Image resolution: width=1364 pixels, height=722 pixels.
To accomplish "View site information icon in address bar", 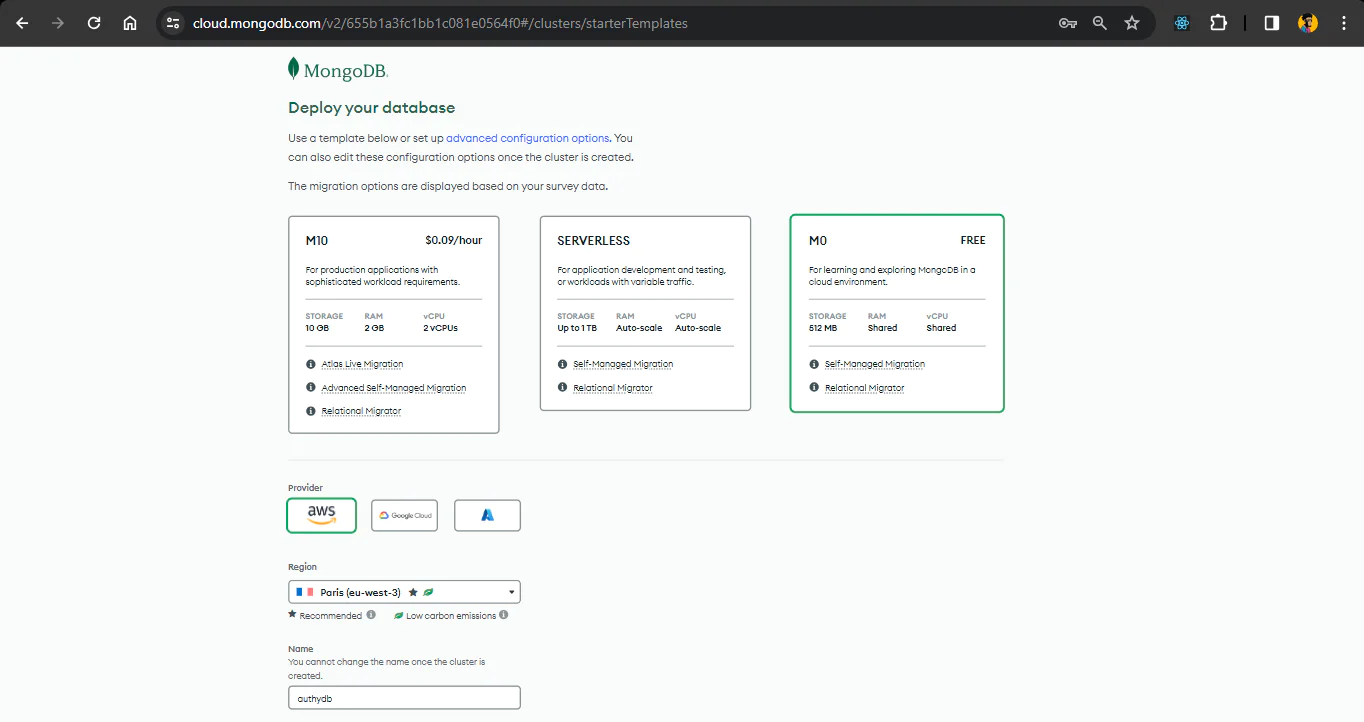I will click(173, 23).
